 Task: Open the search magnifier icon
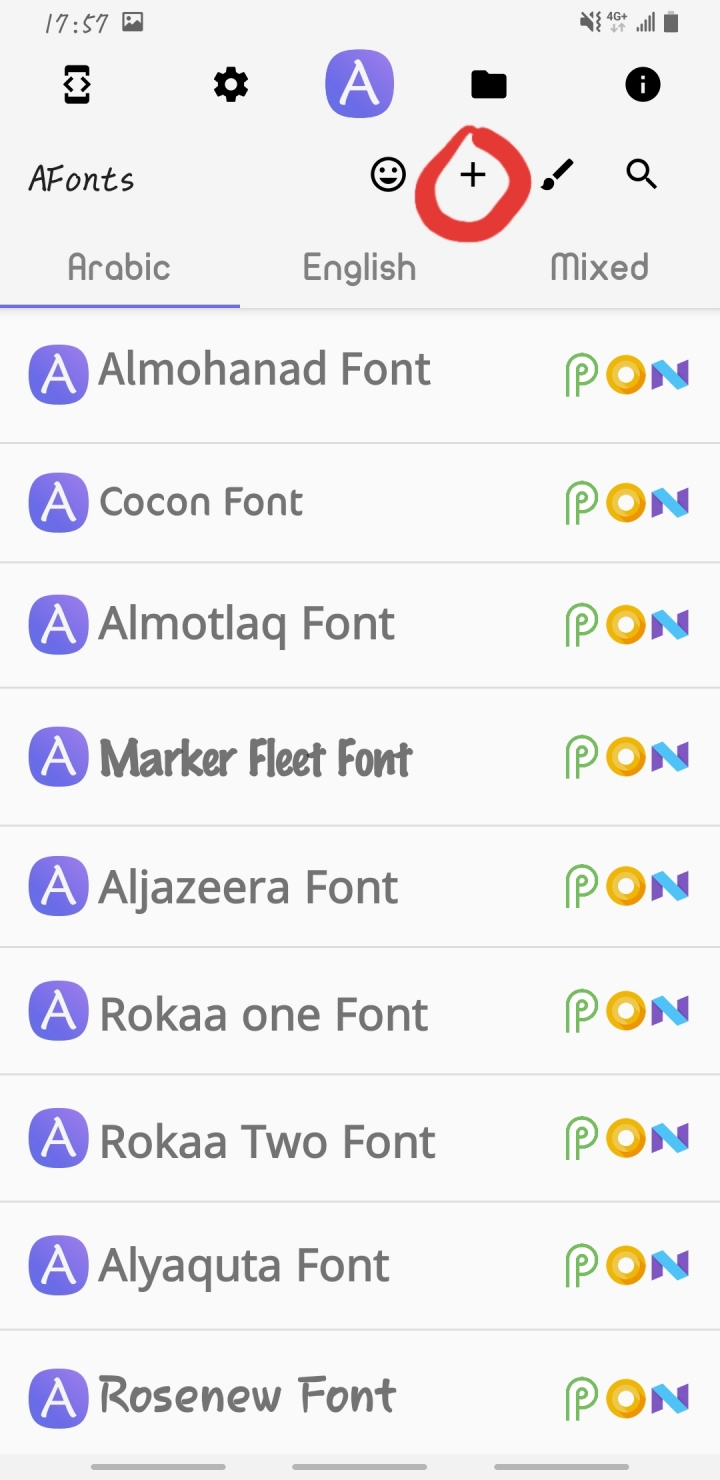click(642, 175)
